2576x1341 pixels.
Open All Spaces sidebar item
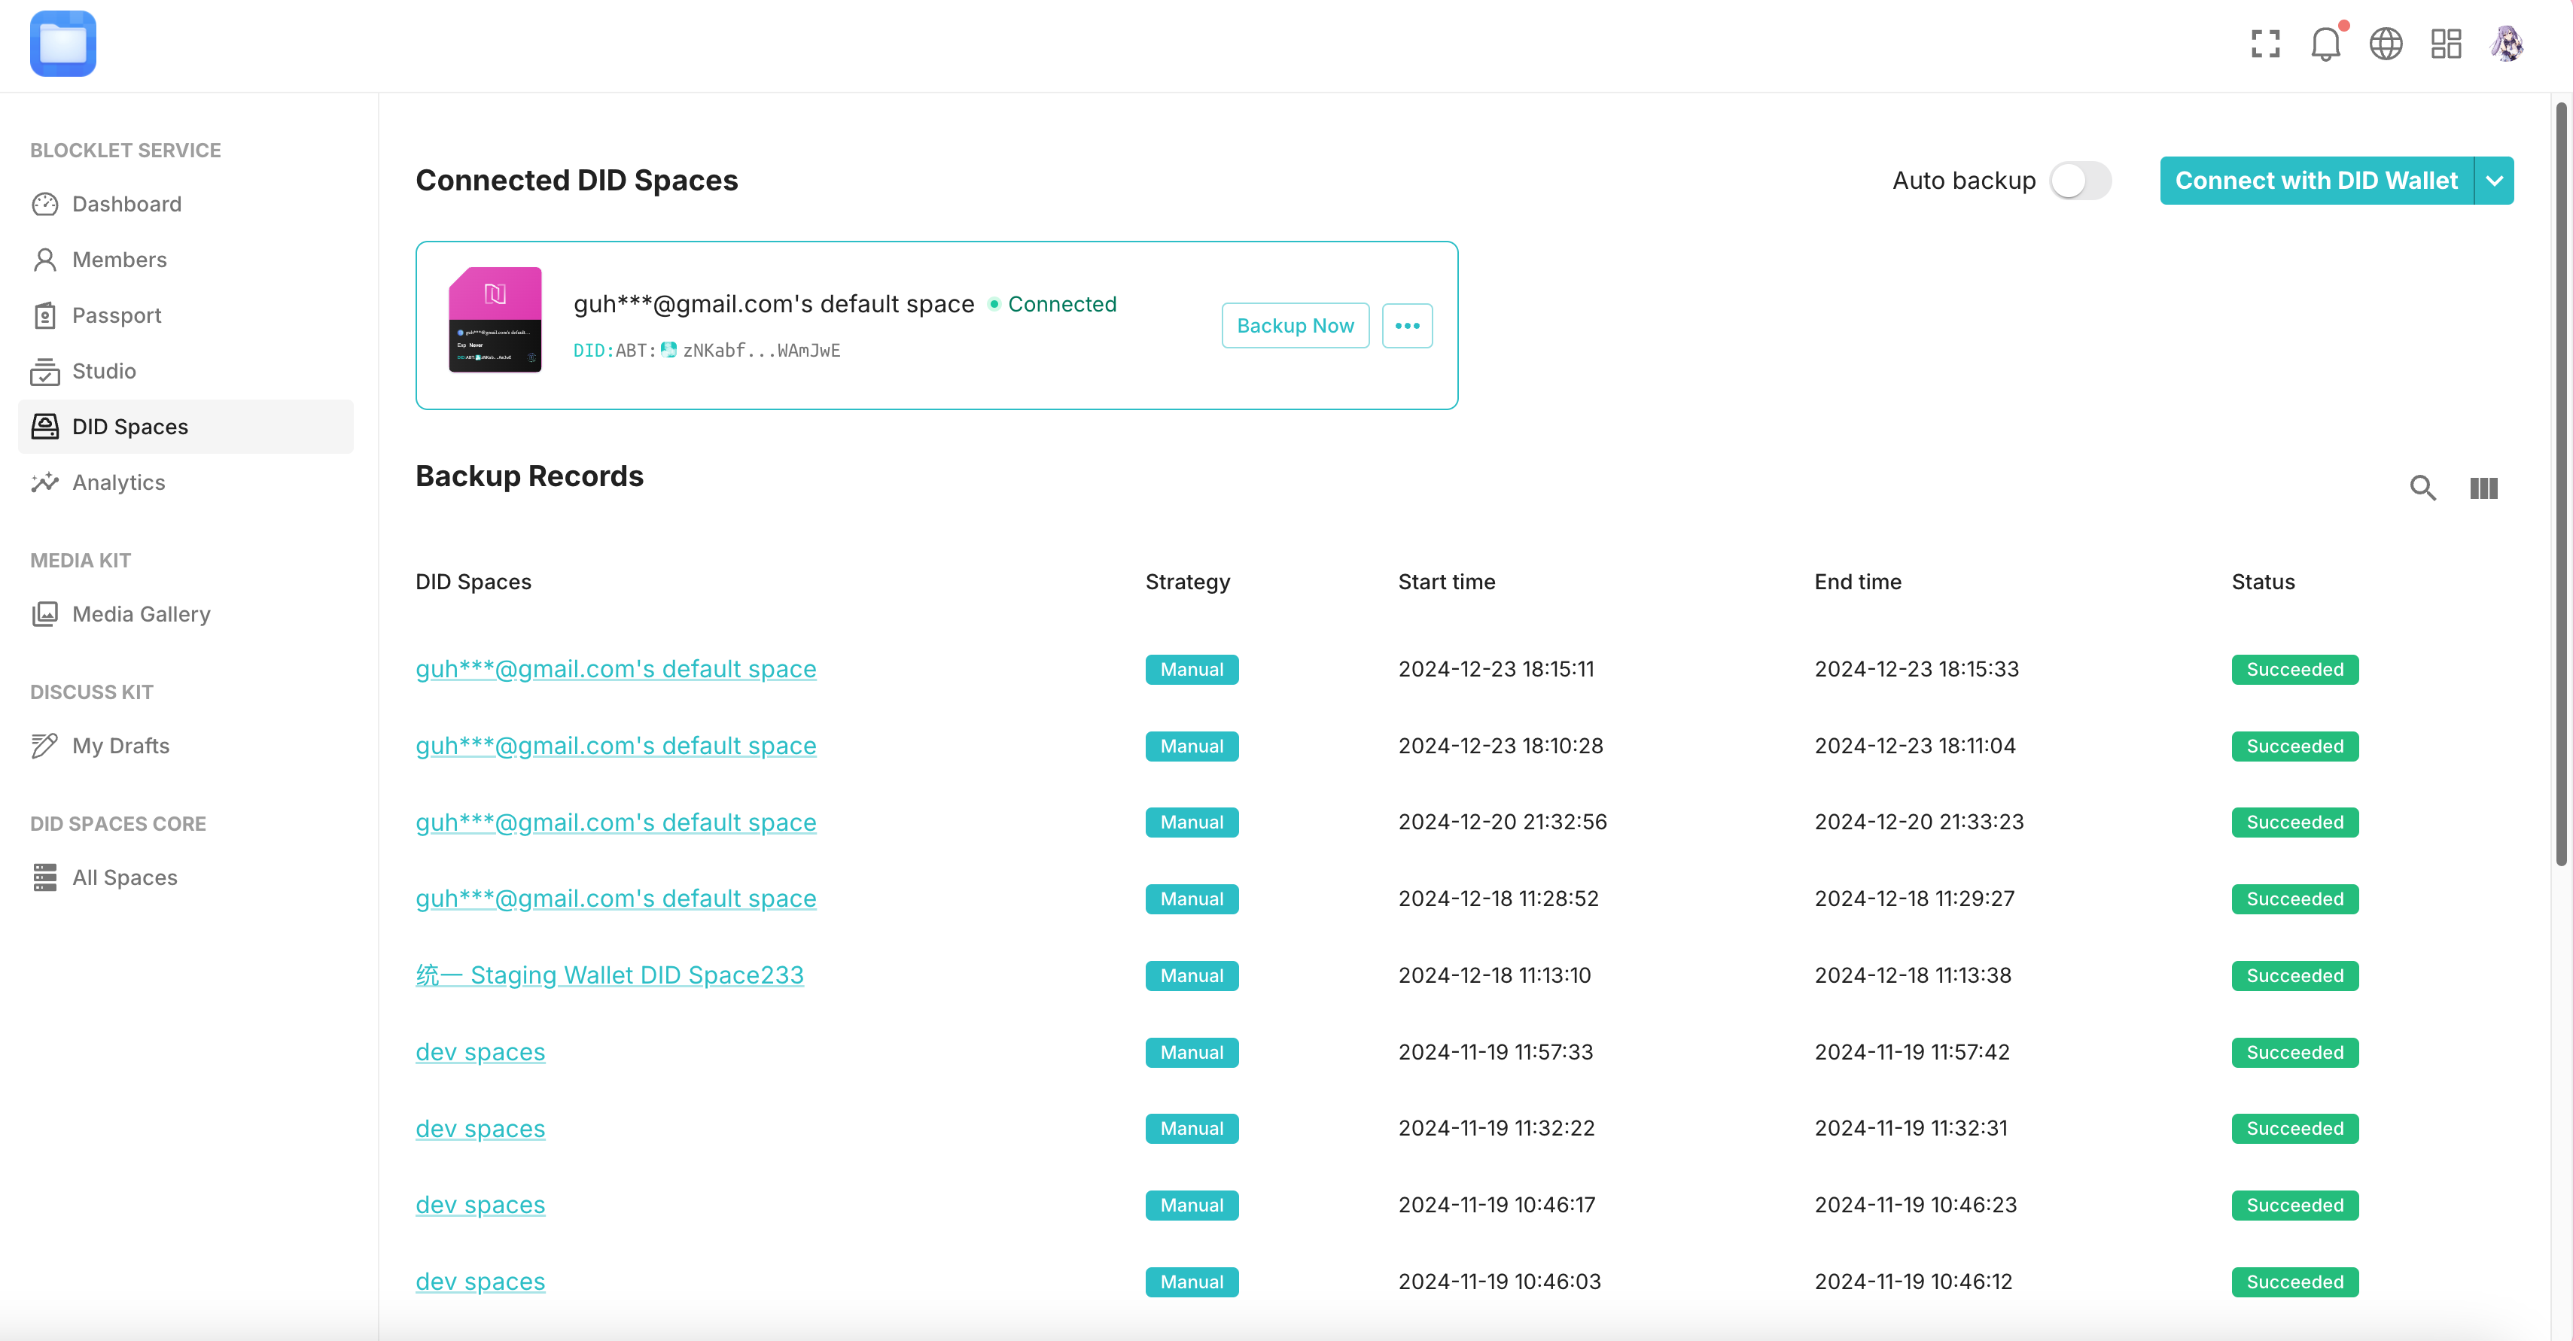click(124, 877)
